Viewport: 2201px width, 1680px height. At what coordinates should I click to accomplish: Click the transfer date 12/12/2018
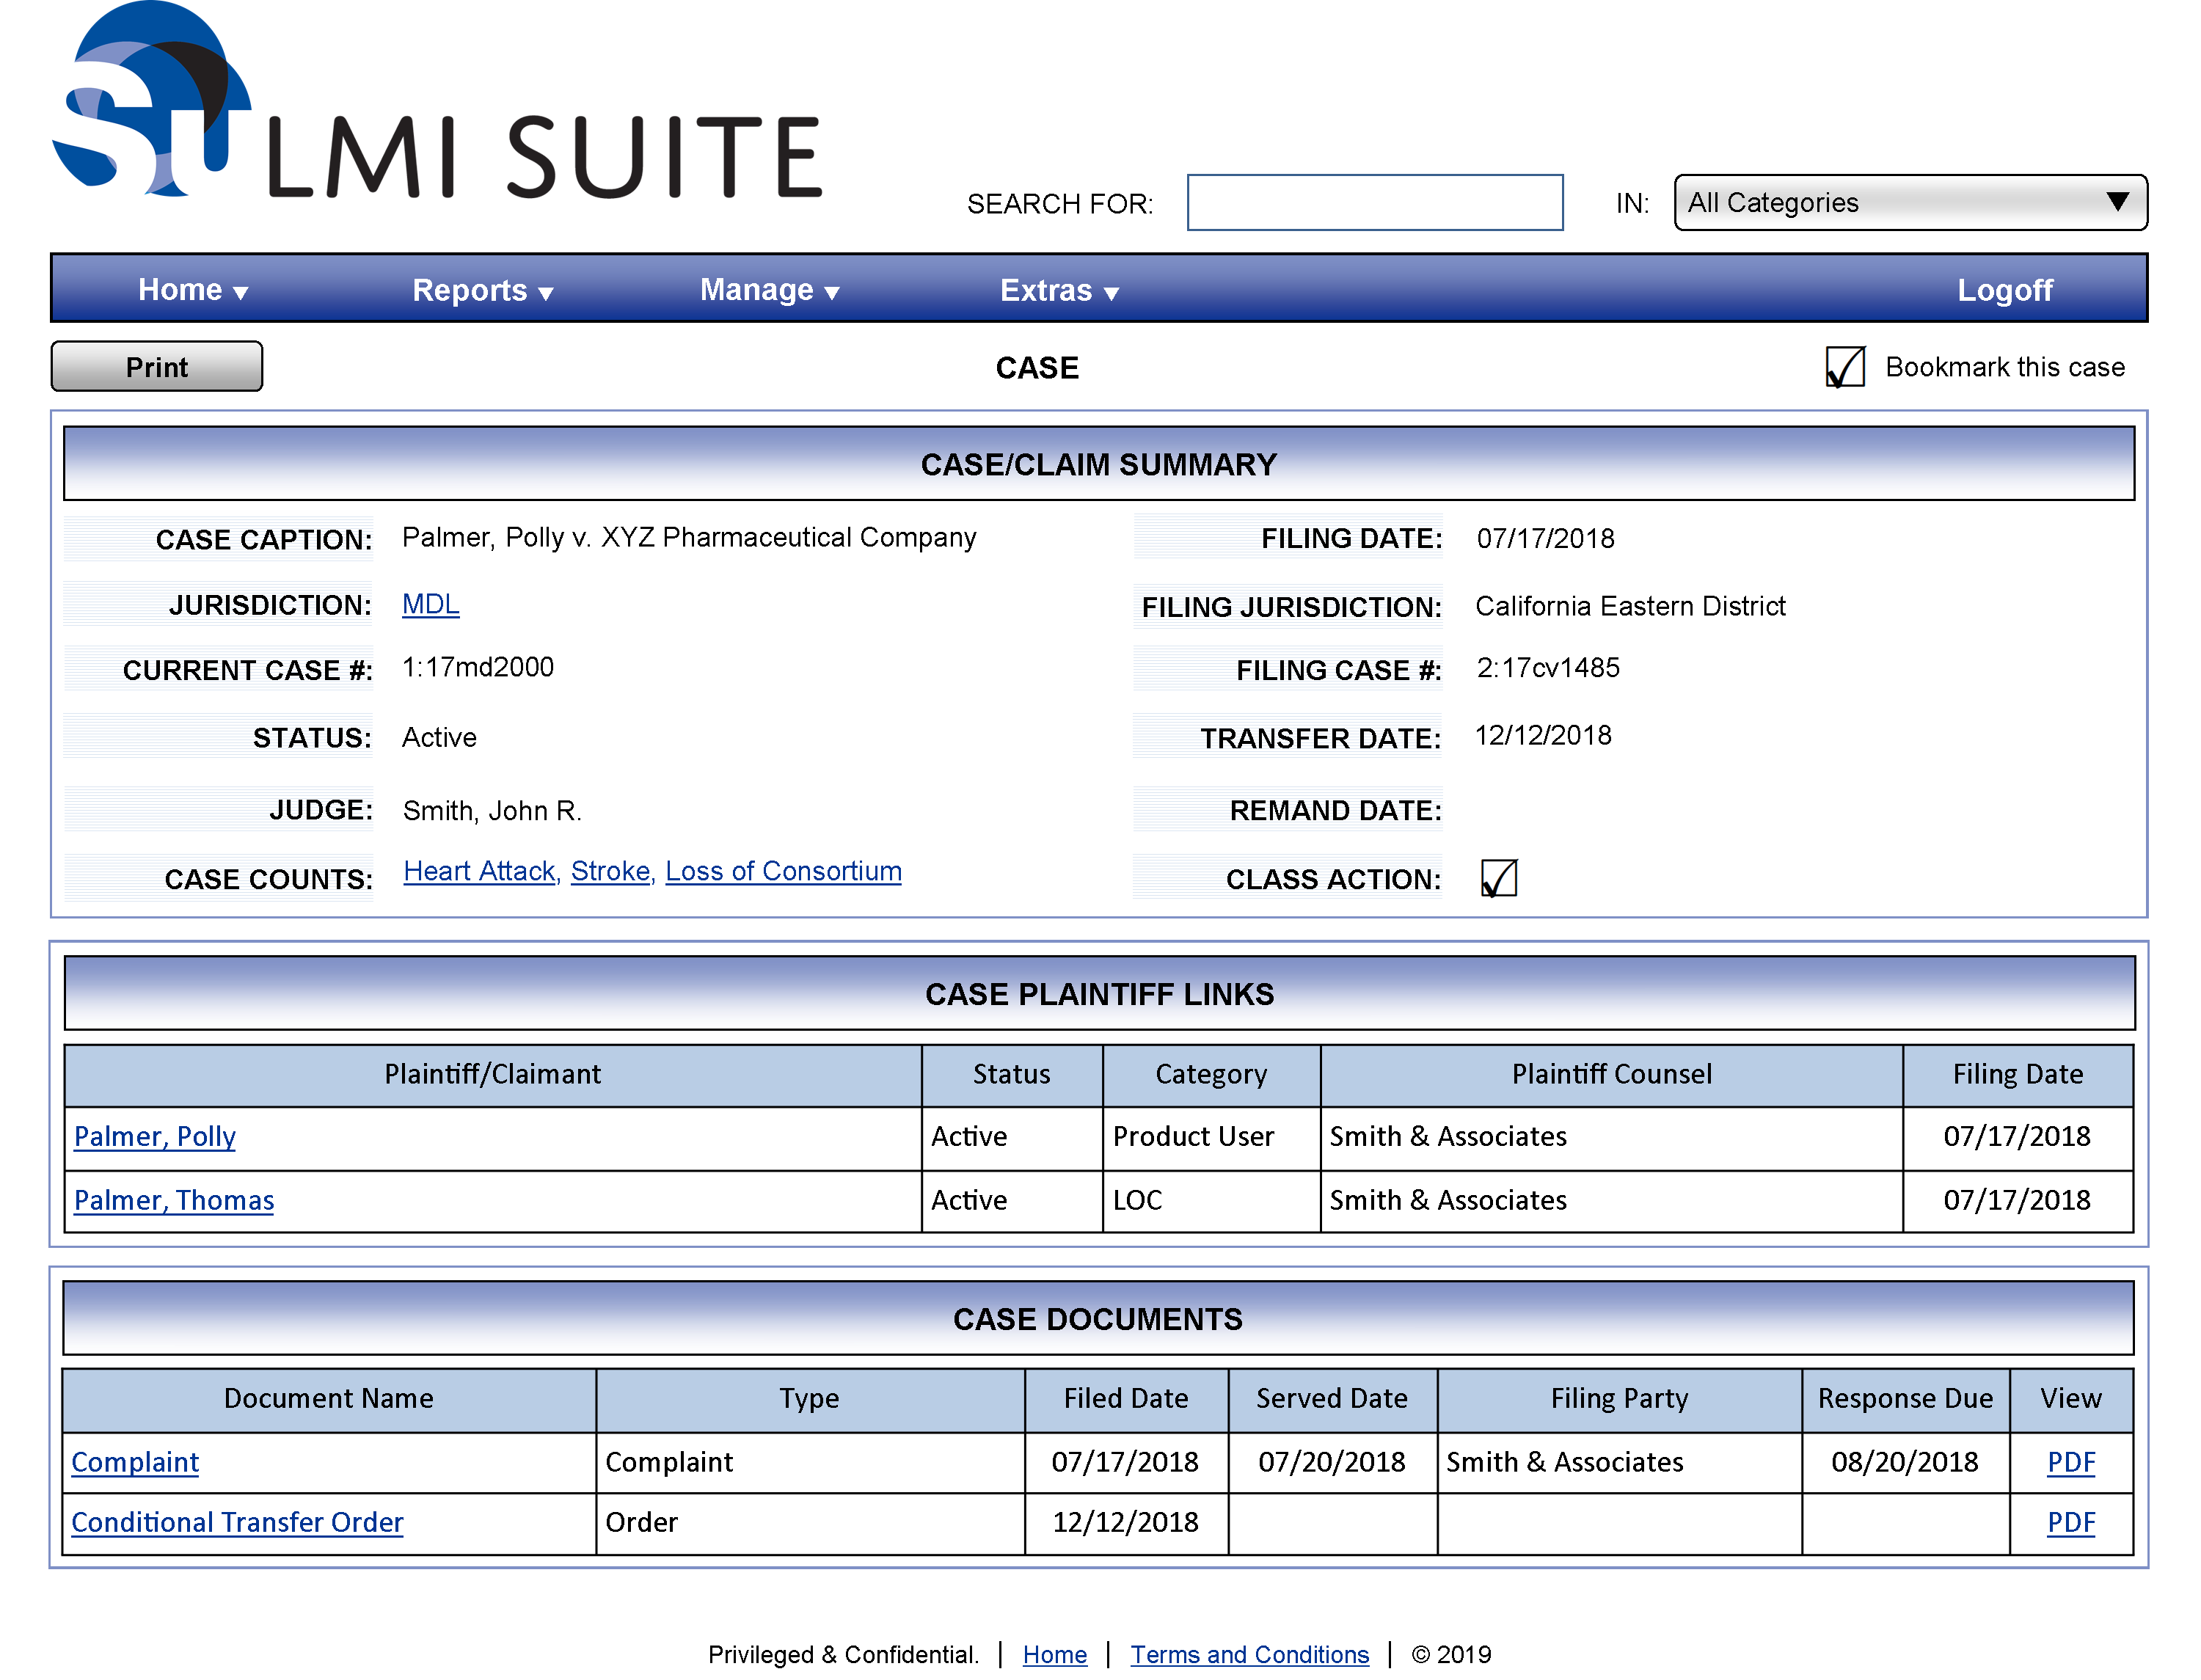coord(1543,735)
